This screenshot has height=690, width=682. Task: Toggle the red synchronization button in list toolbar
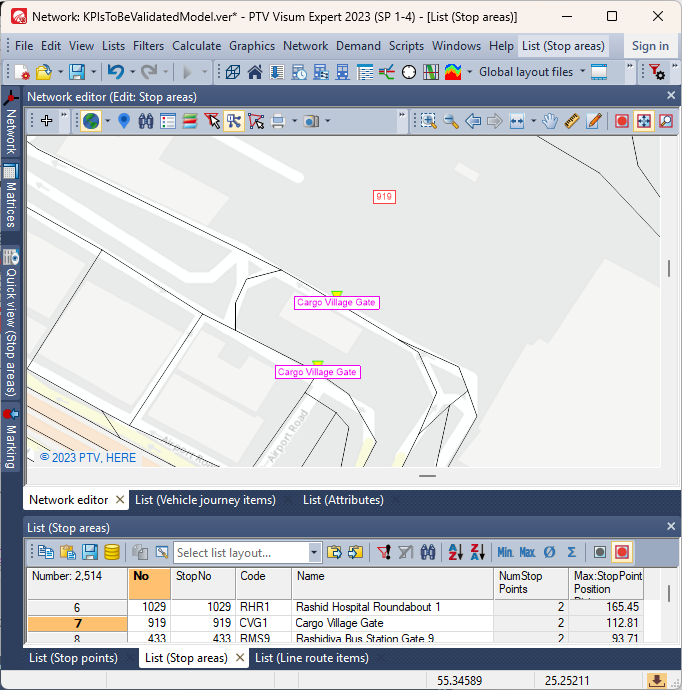pyautogui.click(x=622, y=552)
